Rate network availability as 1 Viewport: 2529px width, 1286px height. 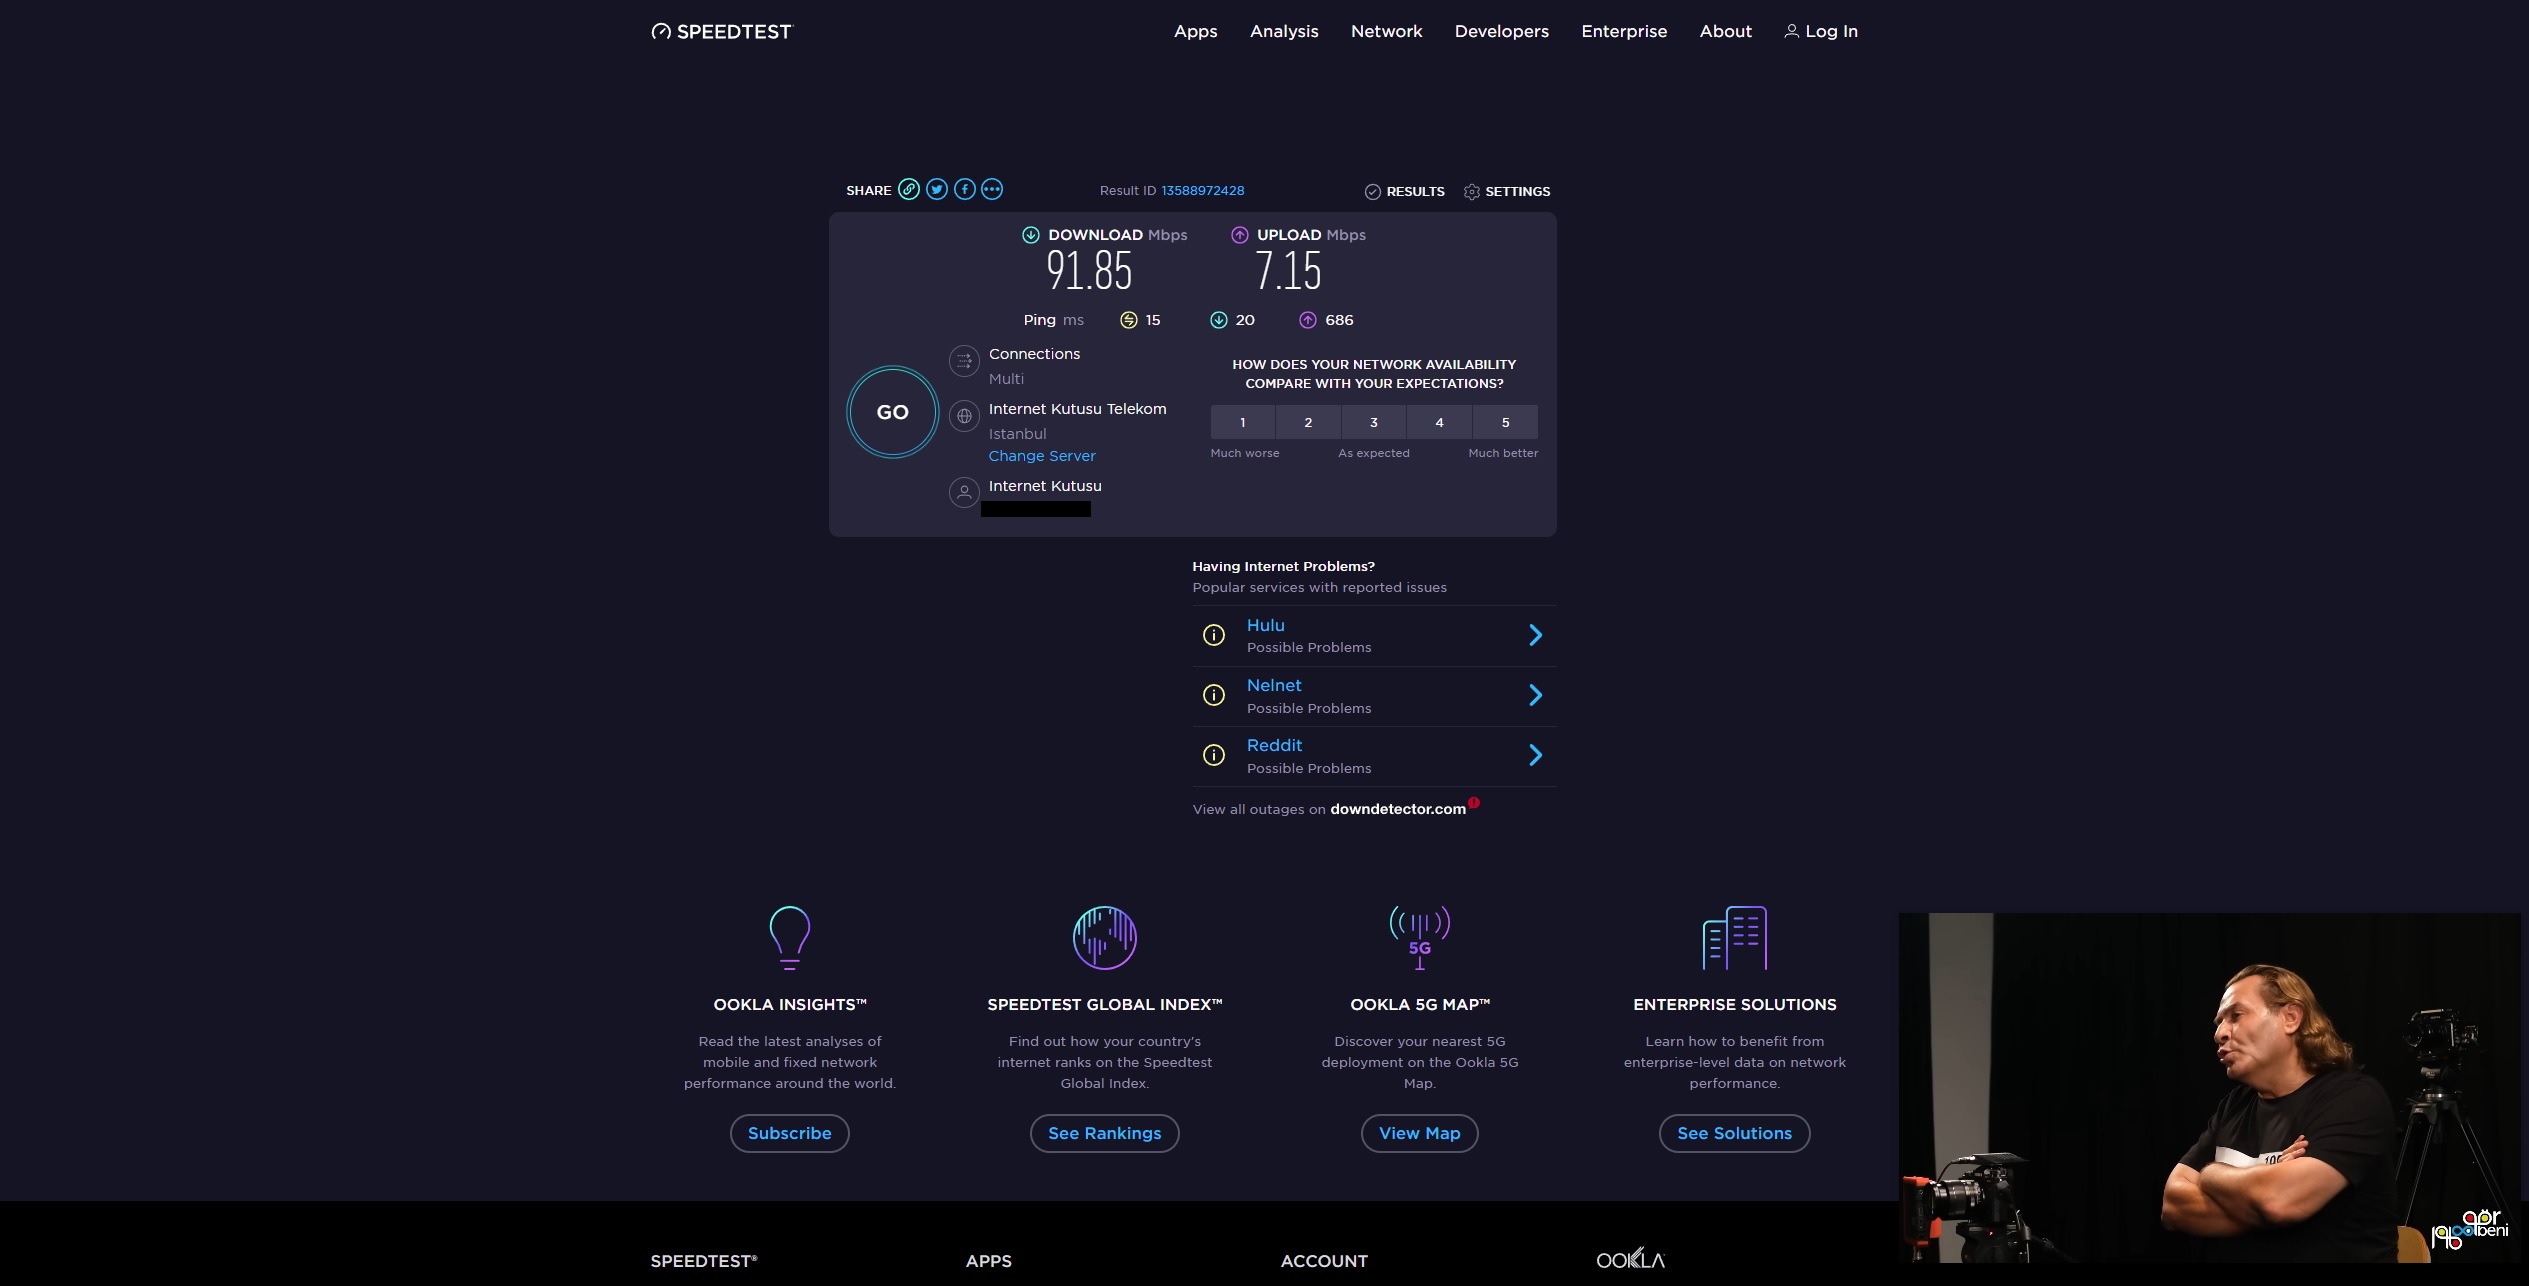pos(1242,422)
